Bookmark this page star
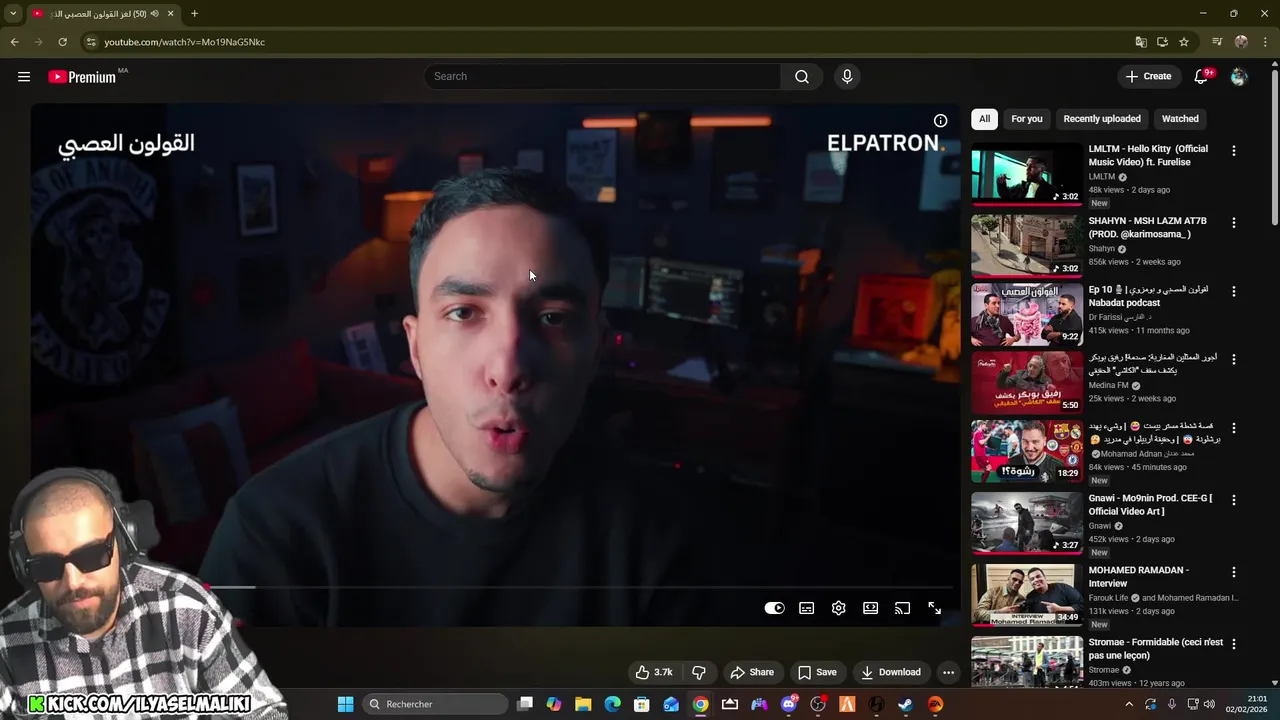1280x720 pixels. (x=1184, y=42)
